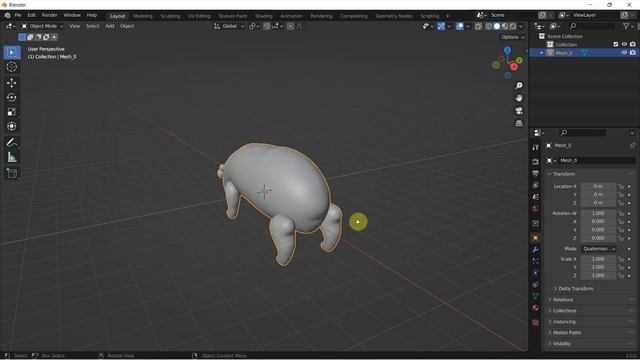Select the Scale tool
Image resolution: width=640 pixels, height=360 pixels.
tap(11, 112)
